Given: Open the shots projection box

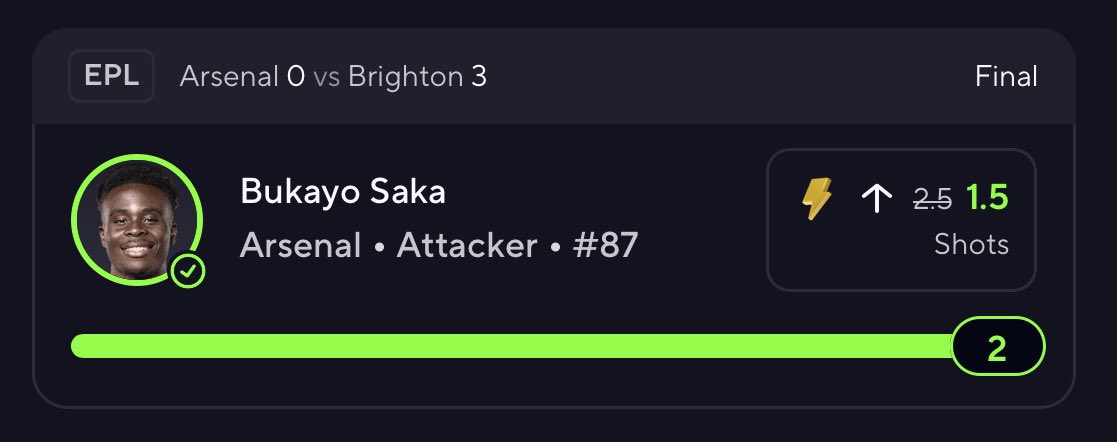Looking at the screenshot, I should (x=901, y=220).
